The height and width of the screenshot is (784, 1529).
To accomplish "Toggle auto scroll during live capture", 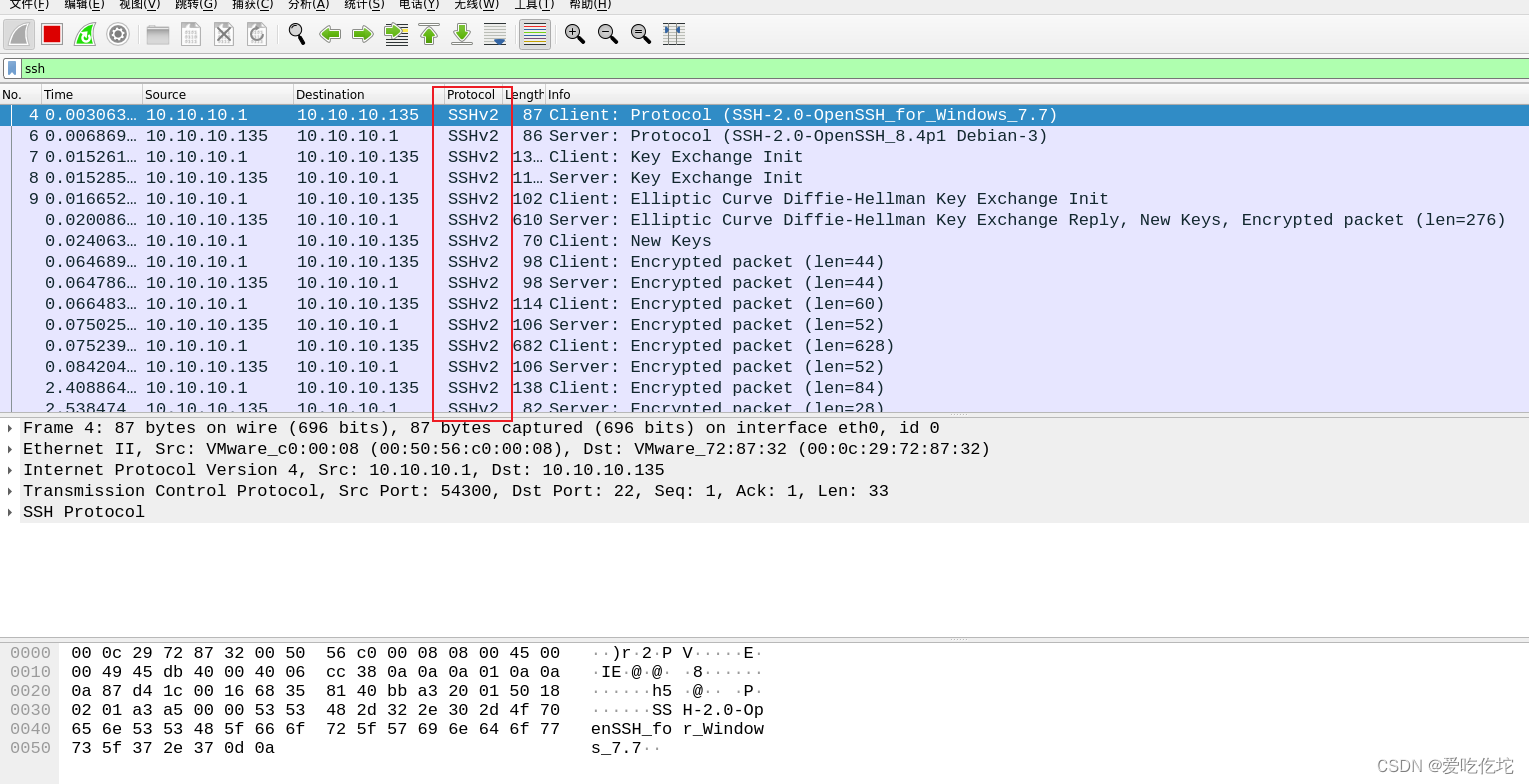I will click(495, 34).
